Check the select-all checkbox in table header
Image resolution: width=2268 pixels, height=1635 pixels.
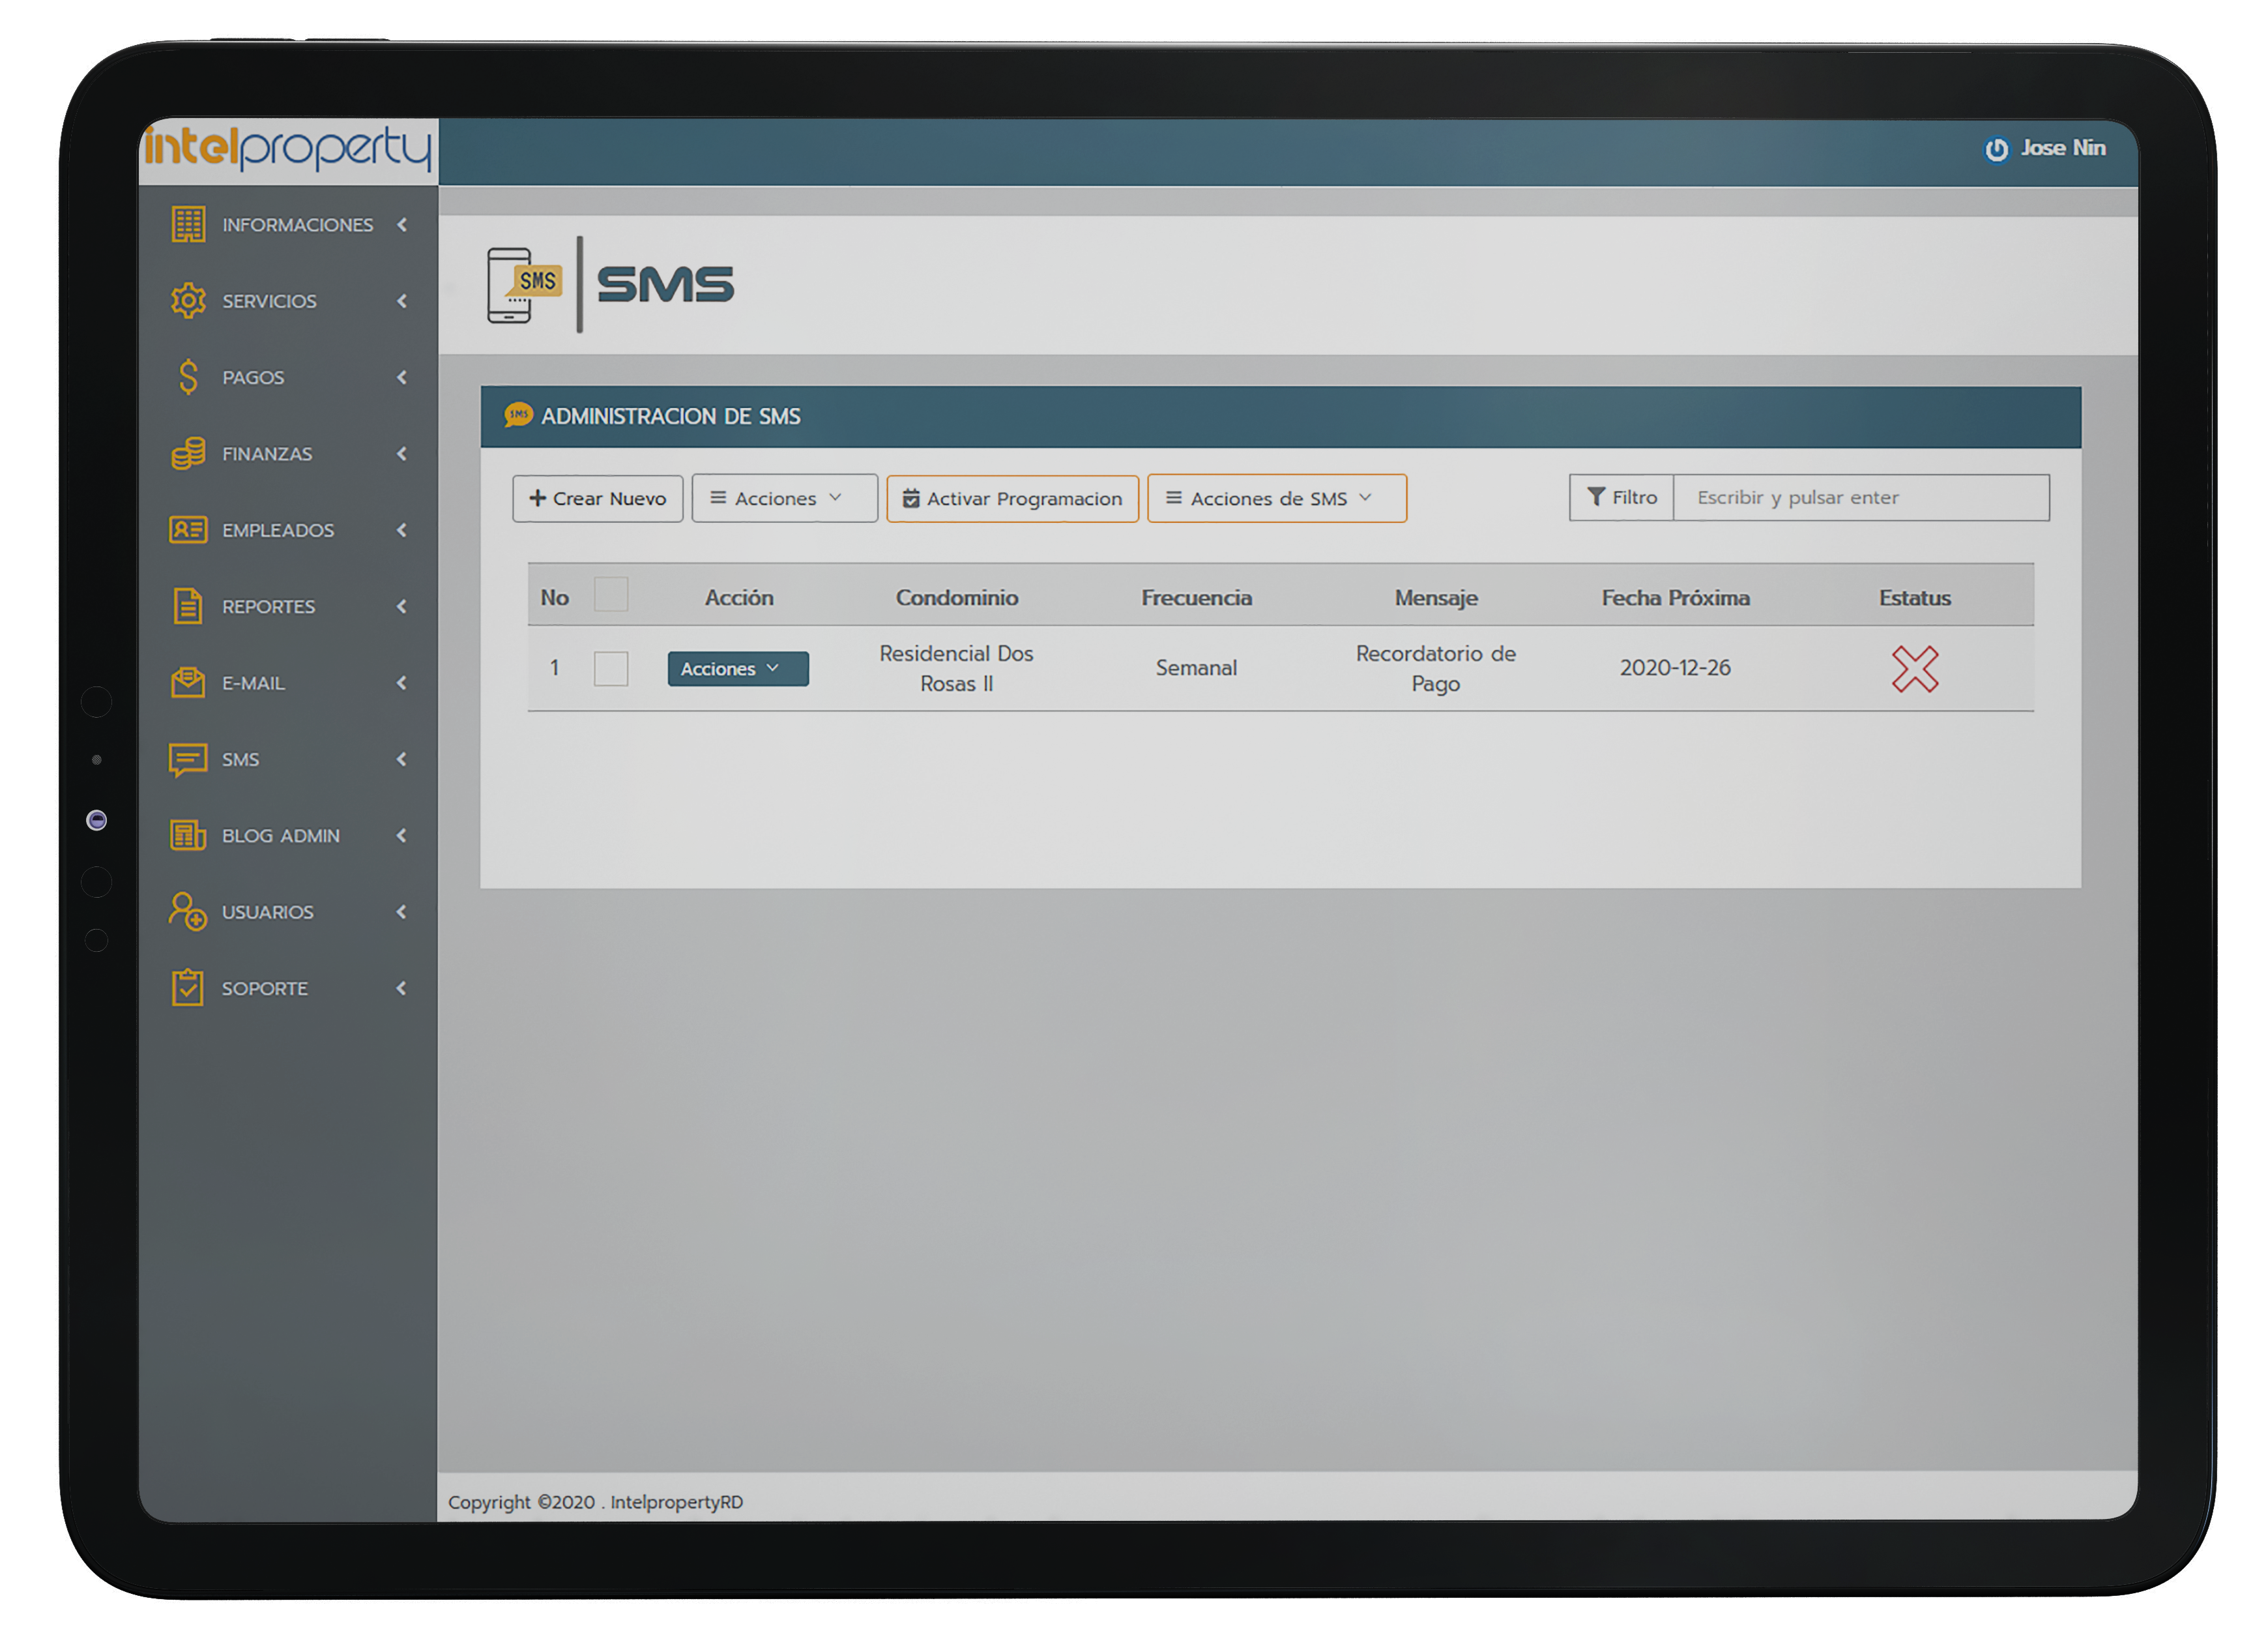[610, 594]
